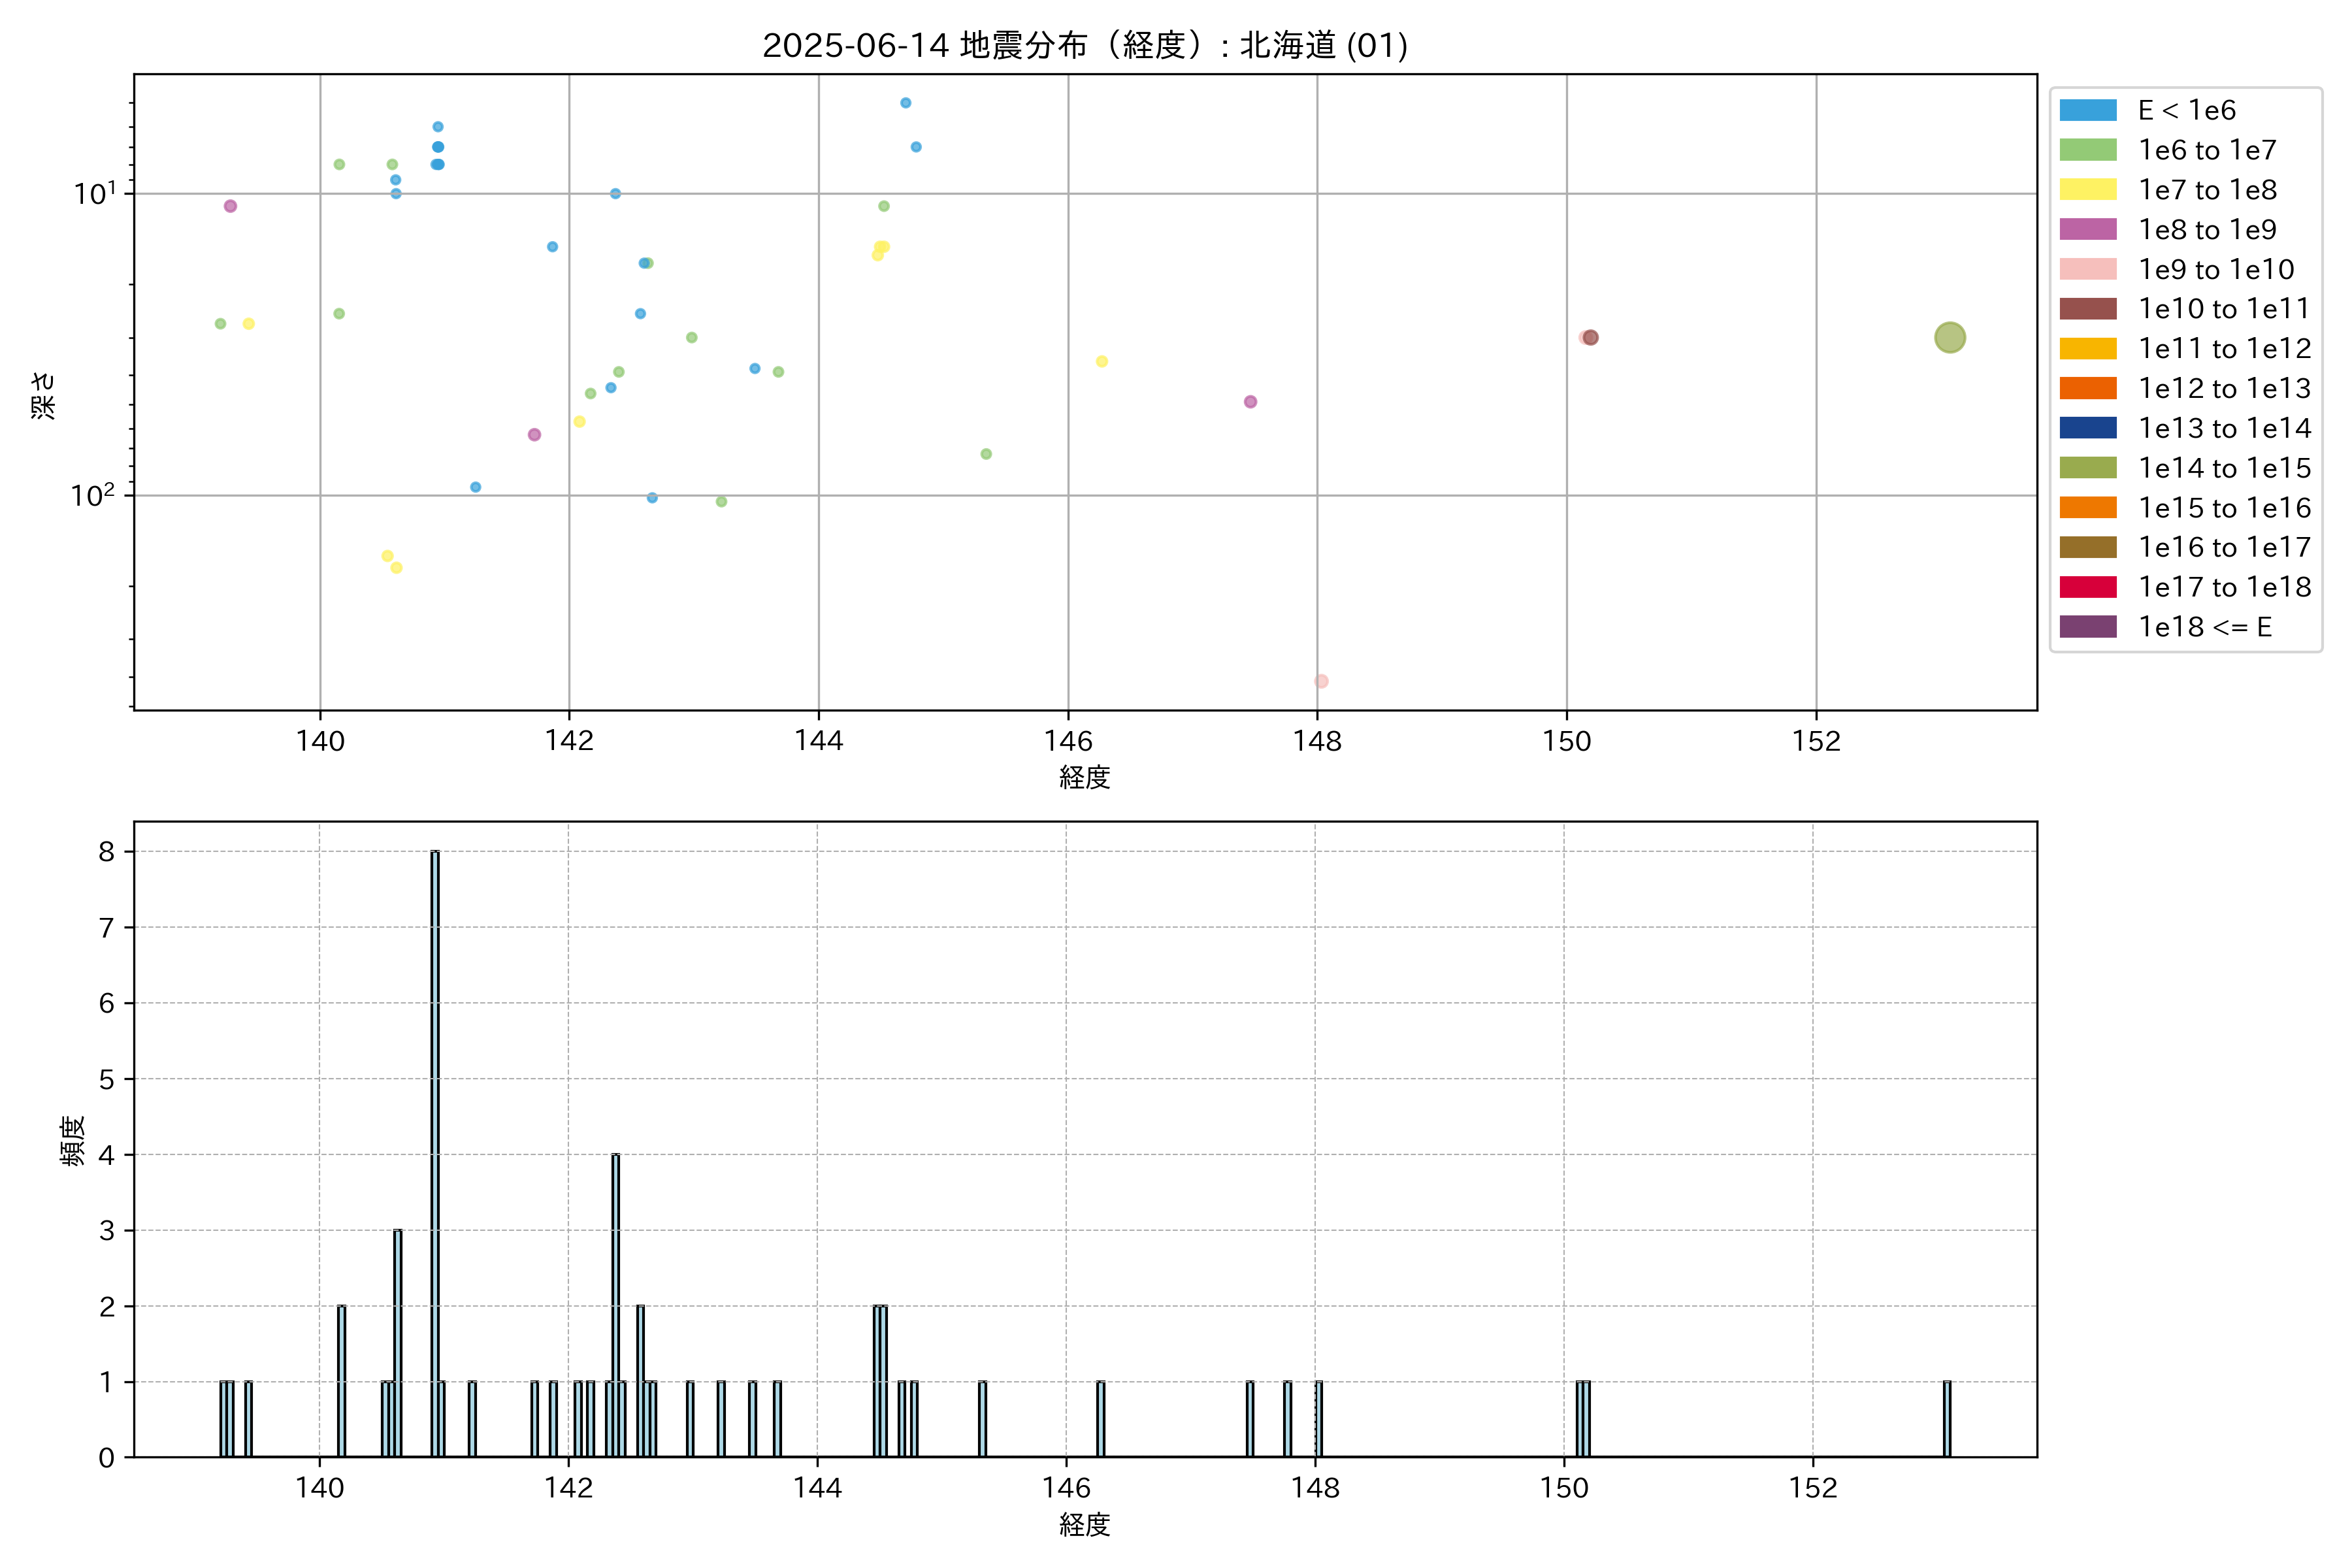Click the pink scatter point at longitude 148

coord(1321,681)
